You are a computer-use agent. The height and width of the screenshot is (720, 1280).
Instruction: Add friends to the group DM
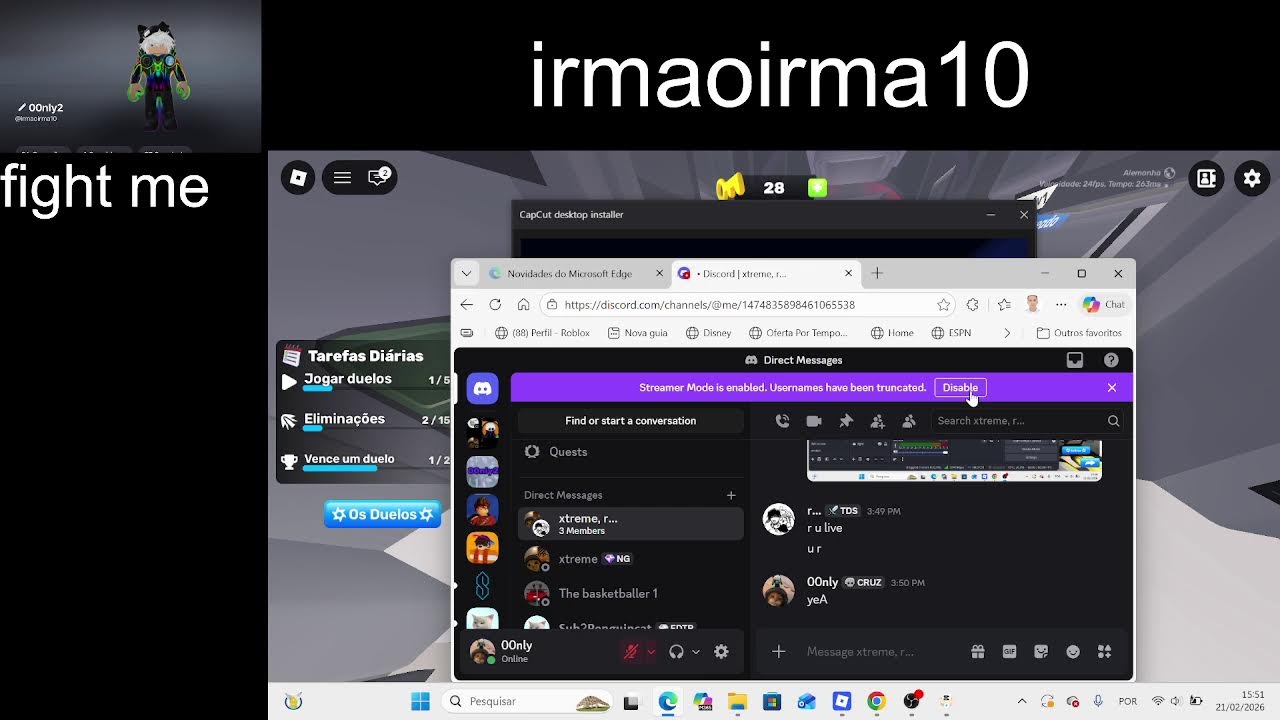pyautogui.click(x=877, y=421)
